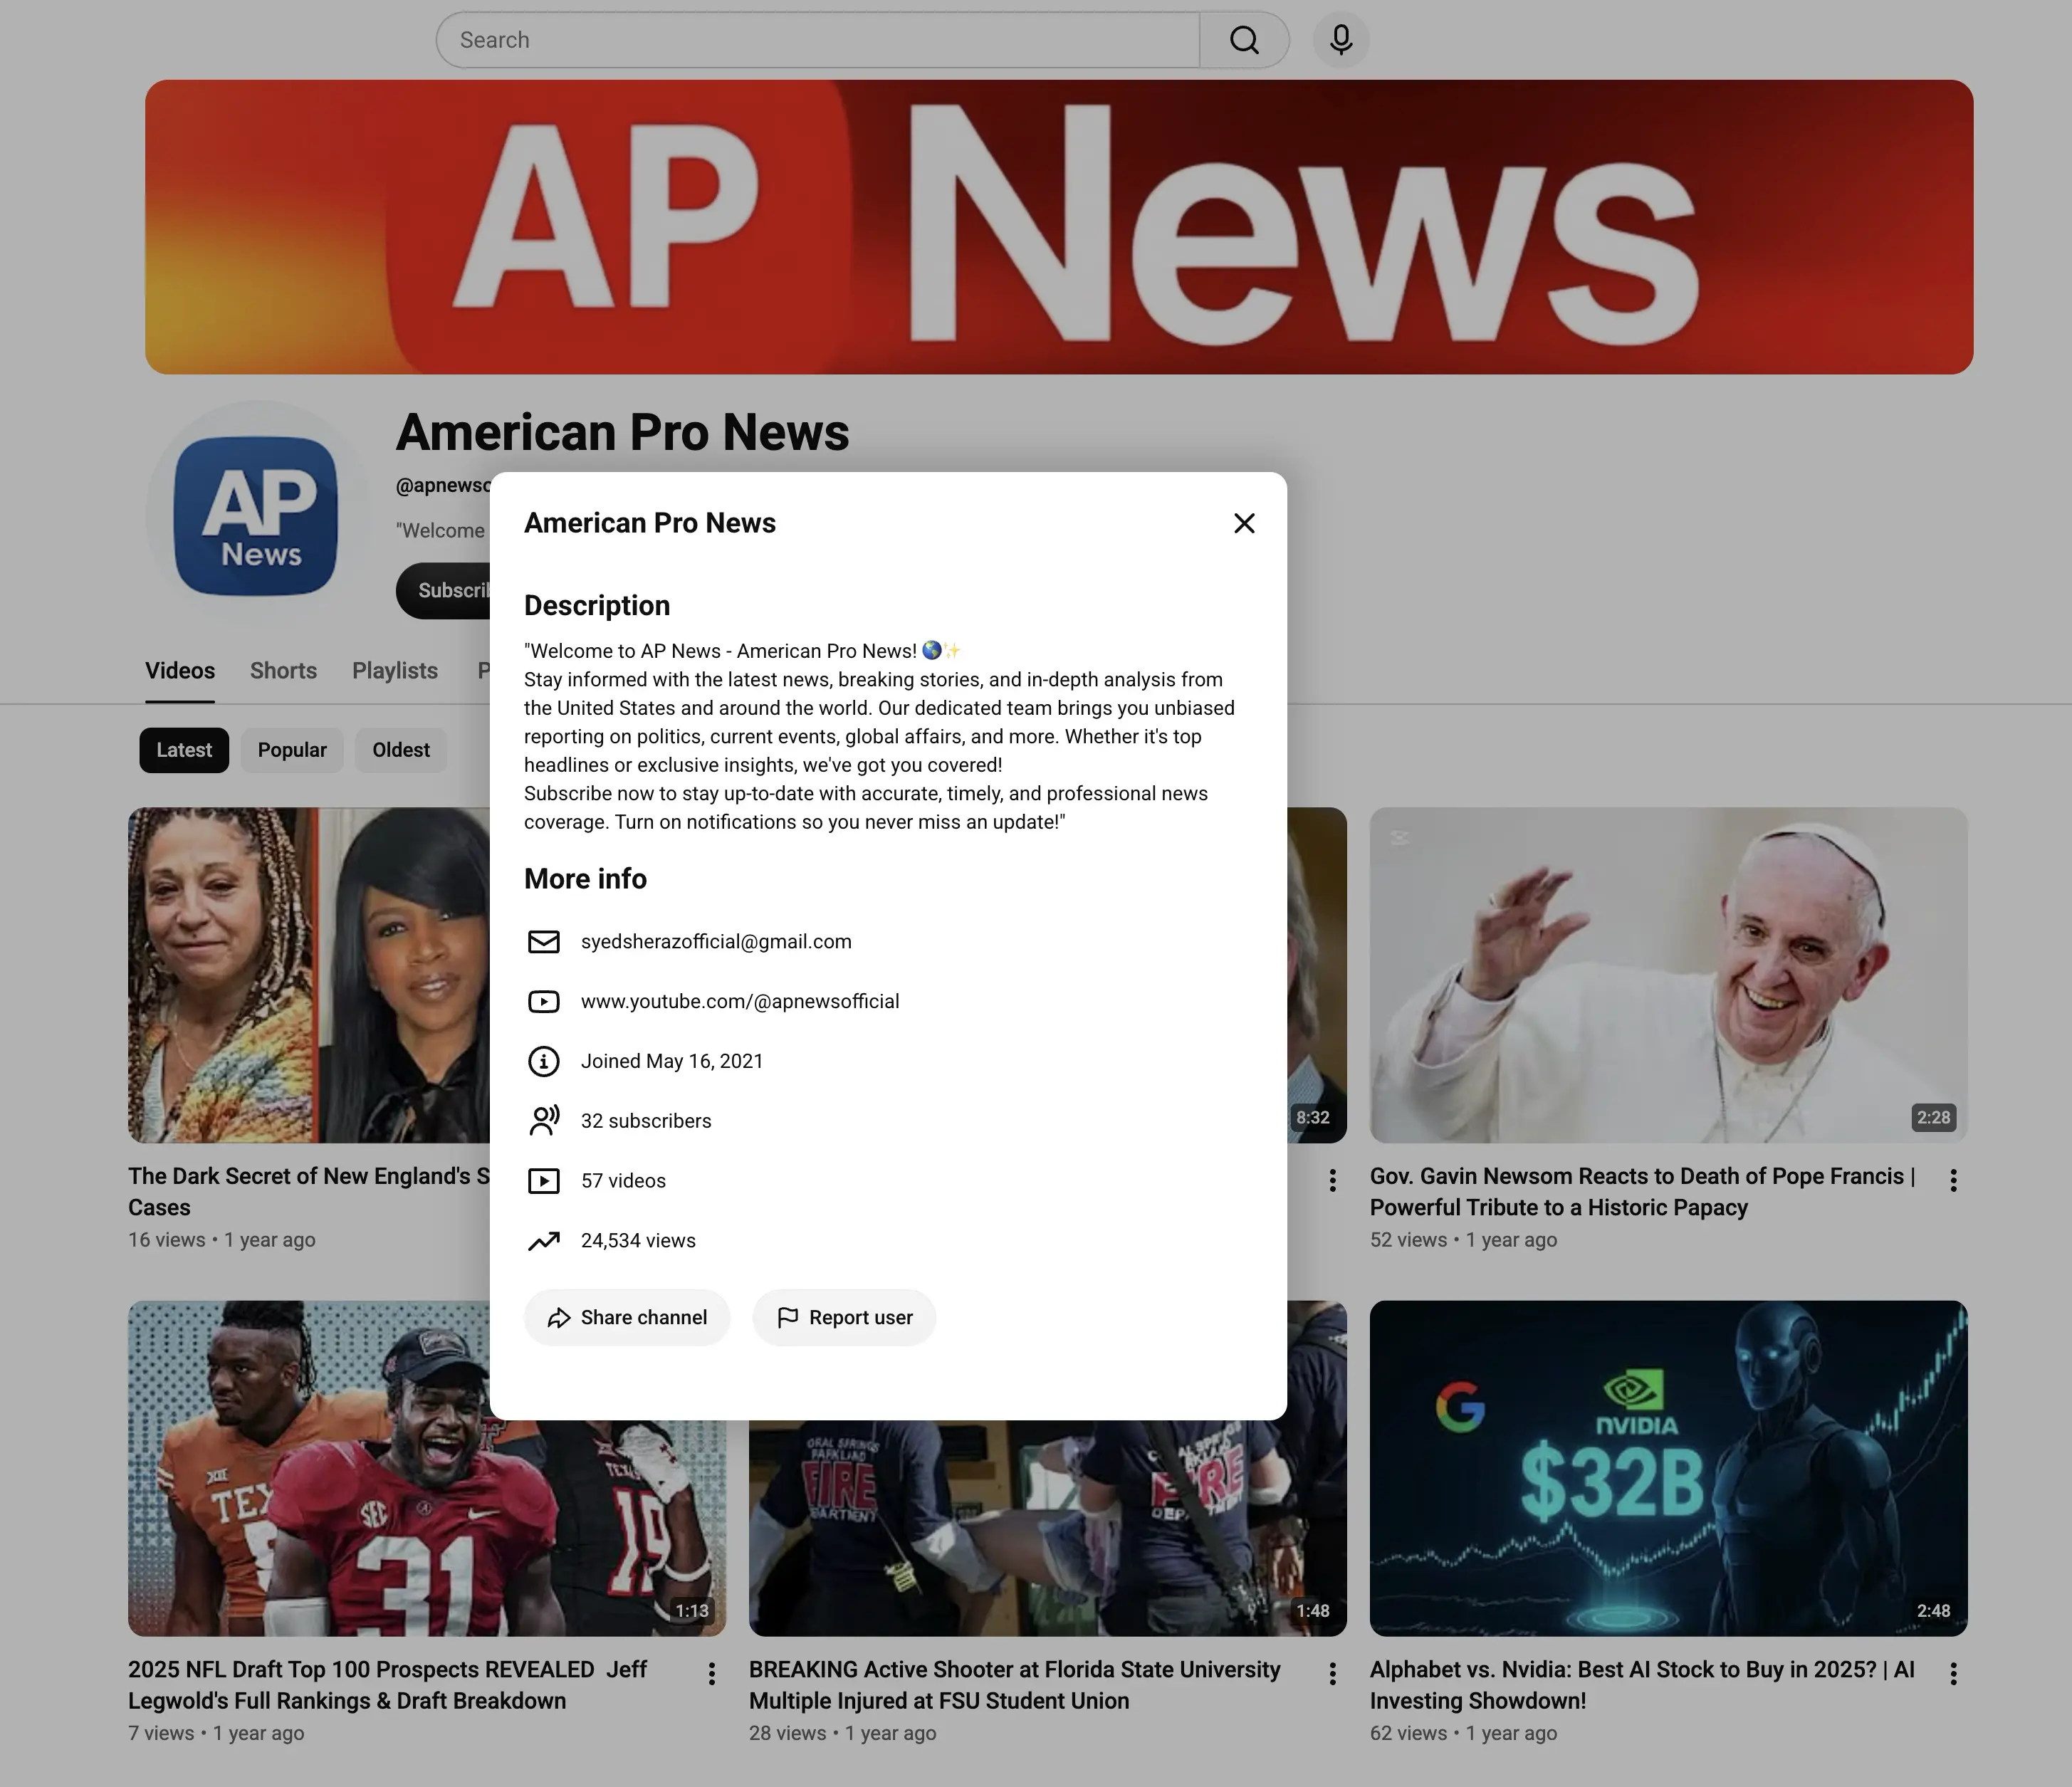This screenshot has width=2072, height=1787.
Task: Open options for Gavin Newsom video
Action: coord(1953,1180)
